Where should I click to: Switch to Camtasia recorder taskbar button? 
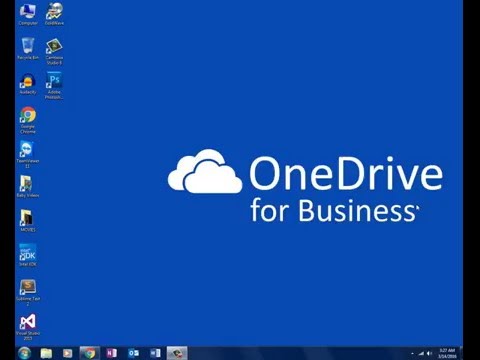click(177, 353)
